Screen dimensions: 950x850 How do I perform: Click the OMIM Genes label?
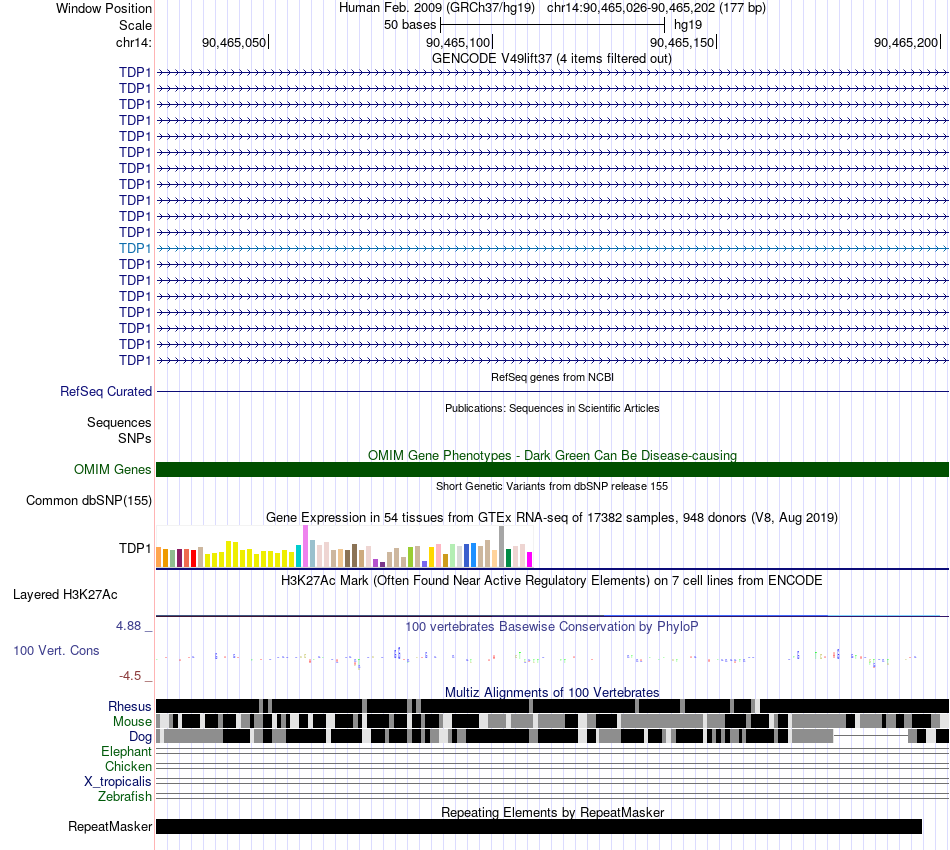click(x=113, y=470)
